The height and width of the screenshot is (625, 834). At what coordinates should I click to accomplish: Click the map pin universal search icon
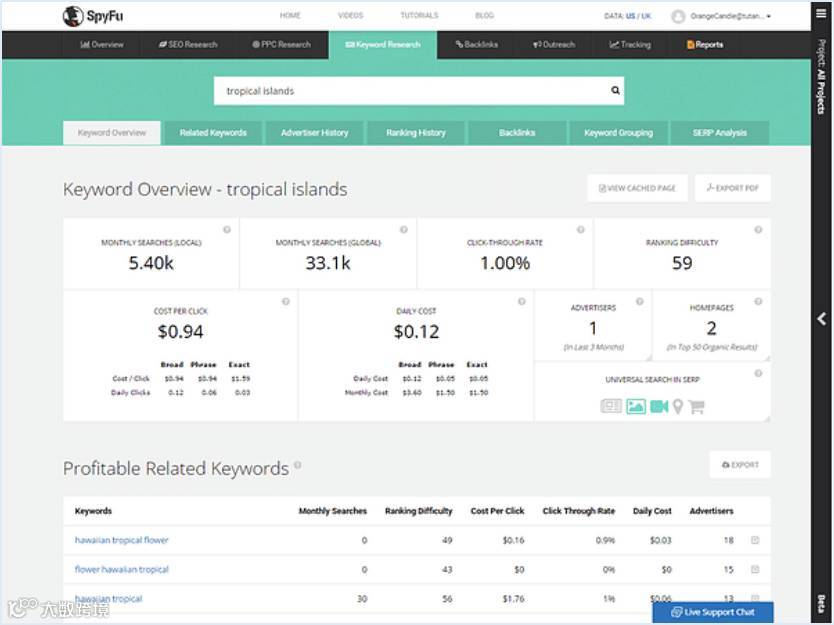pos(678,406)
